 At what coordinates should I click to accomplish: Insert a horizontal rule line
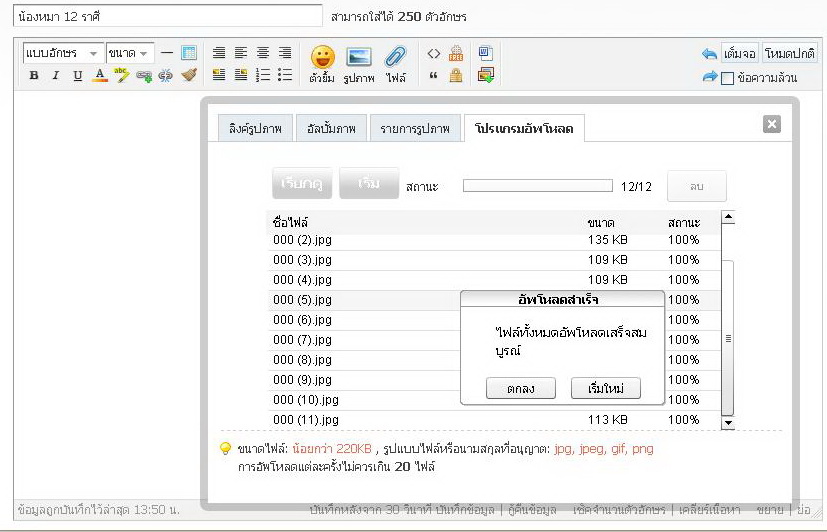[x=167, y=53]
